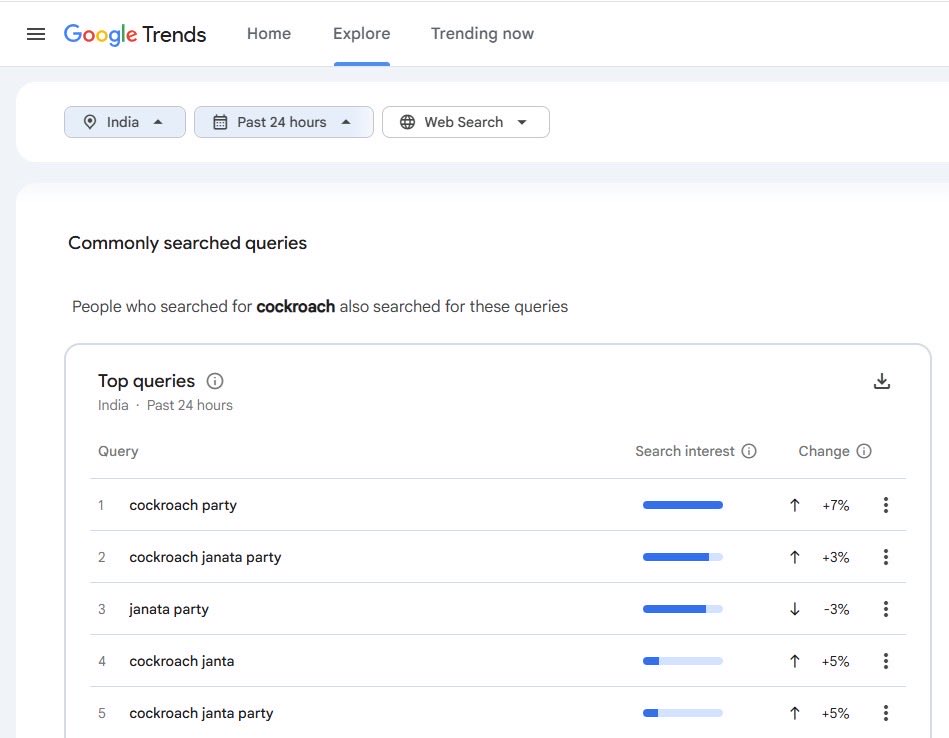Viewport: 949px width, 738px height.
Task: Open the cockroach janta party query
Action: click(201, 713)
